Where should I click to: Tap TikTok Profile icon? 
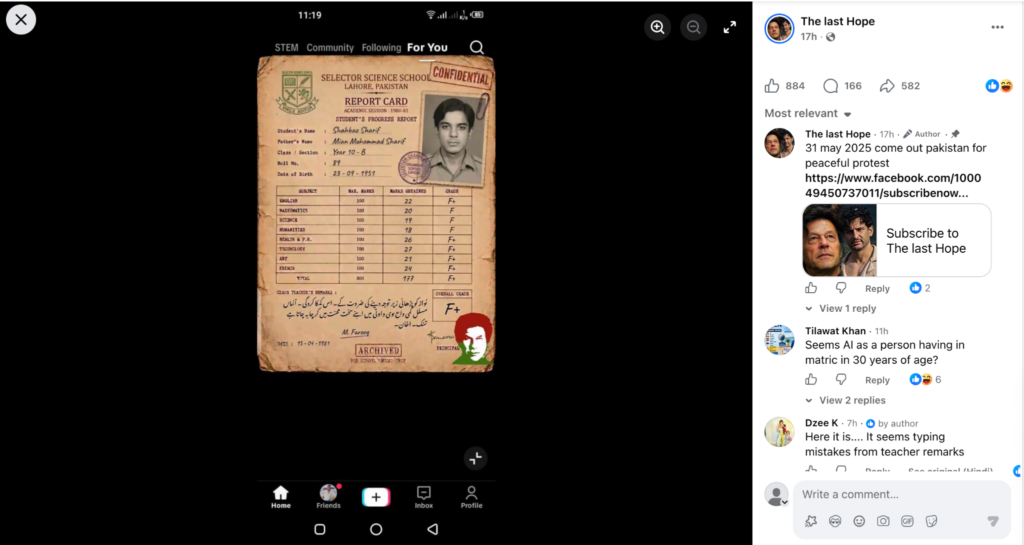click(472, 497)
